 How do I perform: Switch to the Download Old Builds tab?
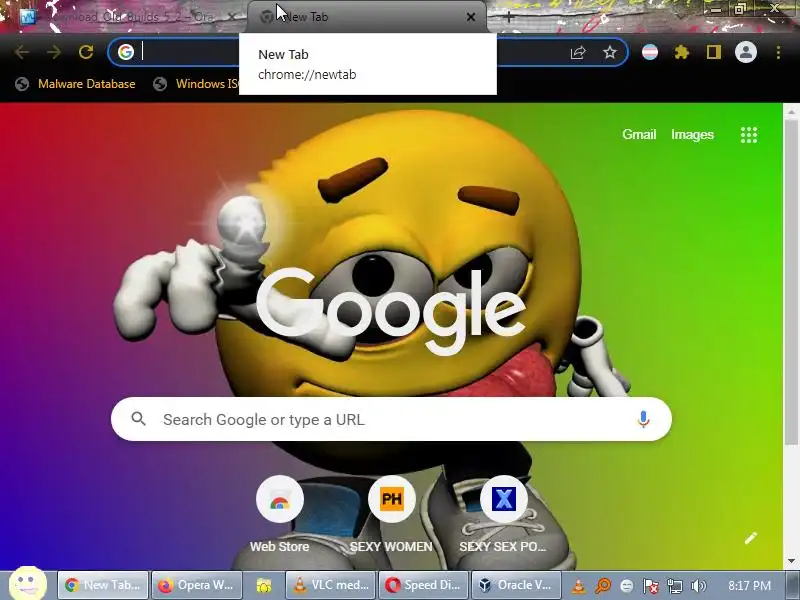(x=128, y=17)
